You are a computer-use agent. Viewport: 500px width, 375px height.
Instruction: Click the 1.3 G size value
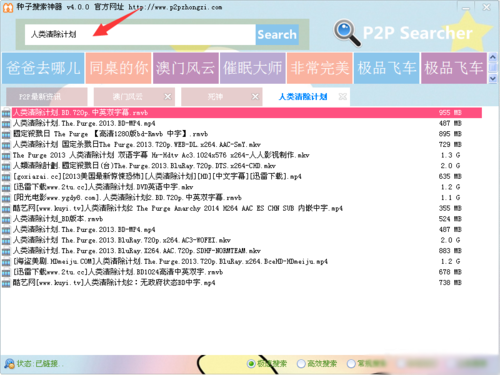(x=450, y=155)
